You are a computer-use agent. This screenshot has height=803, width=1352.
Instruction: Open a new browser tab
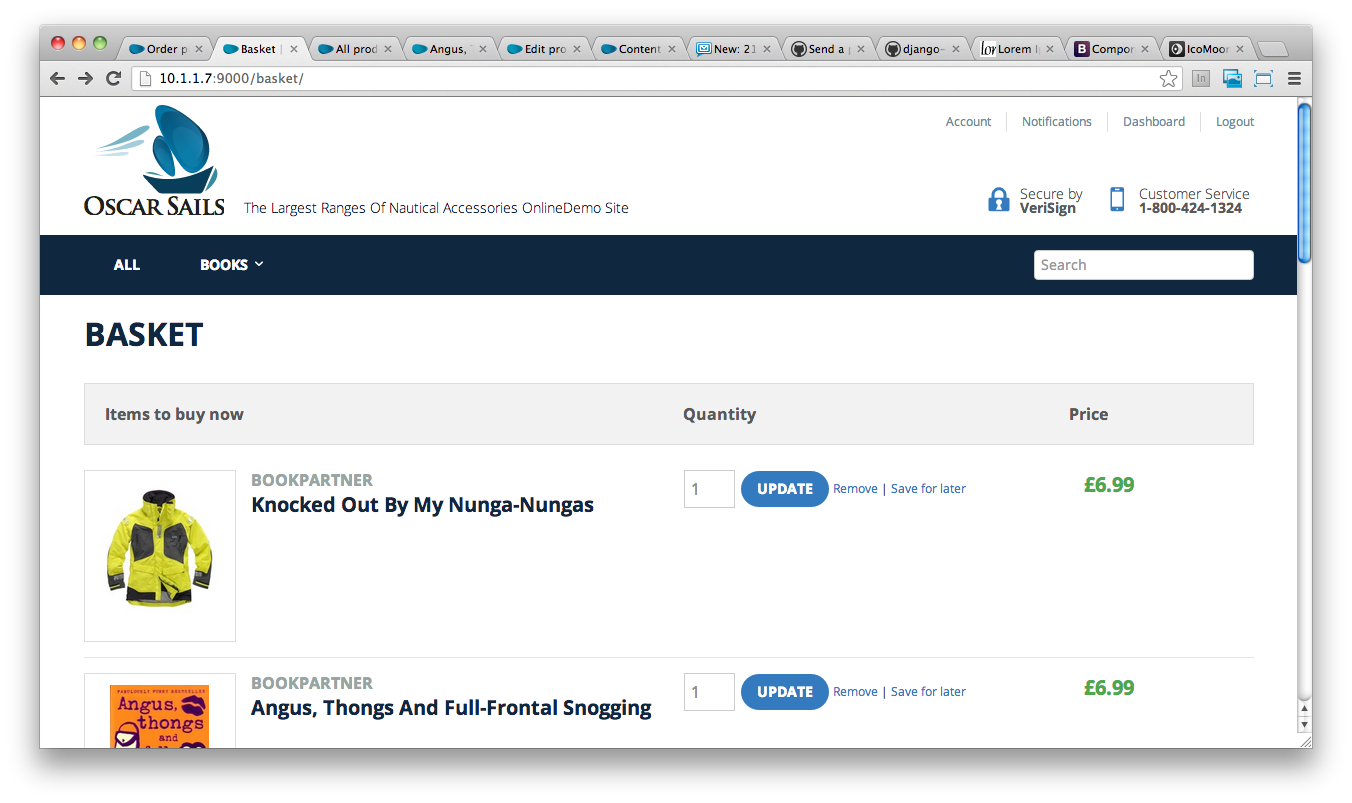(1272, 49)
